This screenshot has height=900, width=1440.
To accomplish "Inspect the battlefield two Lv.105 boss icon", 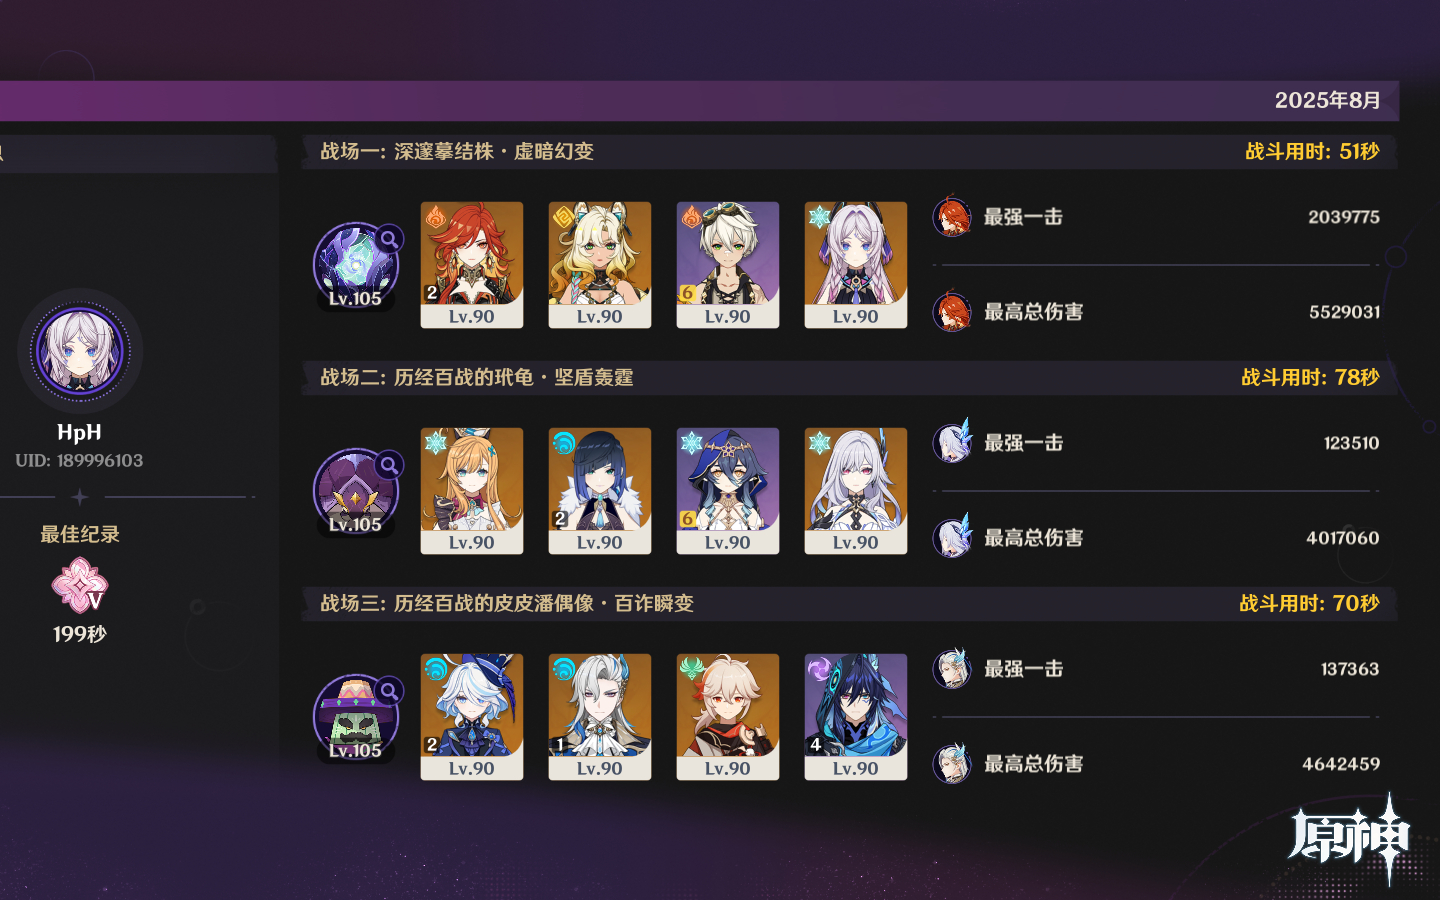I will click(357, 491).
